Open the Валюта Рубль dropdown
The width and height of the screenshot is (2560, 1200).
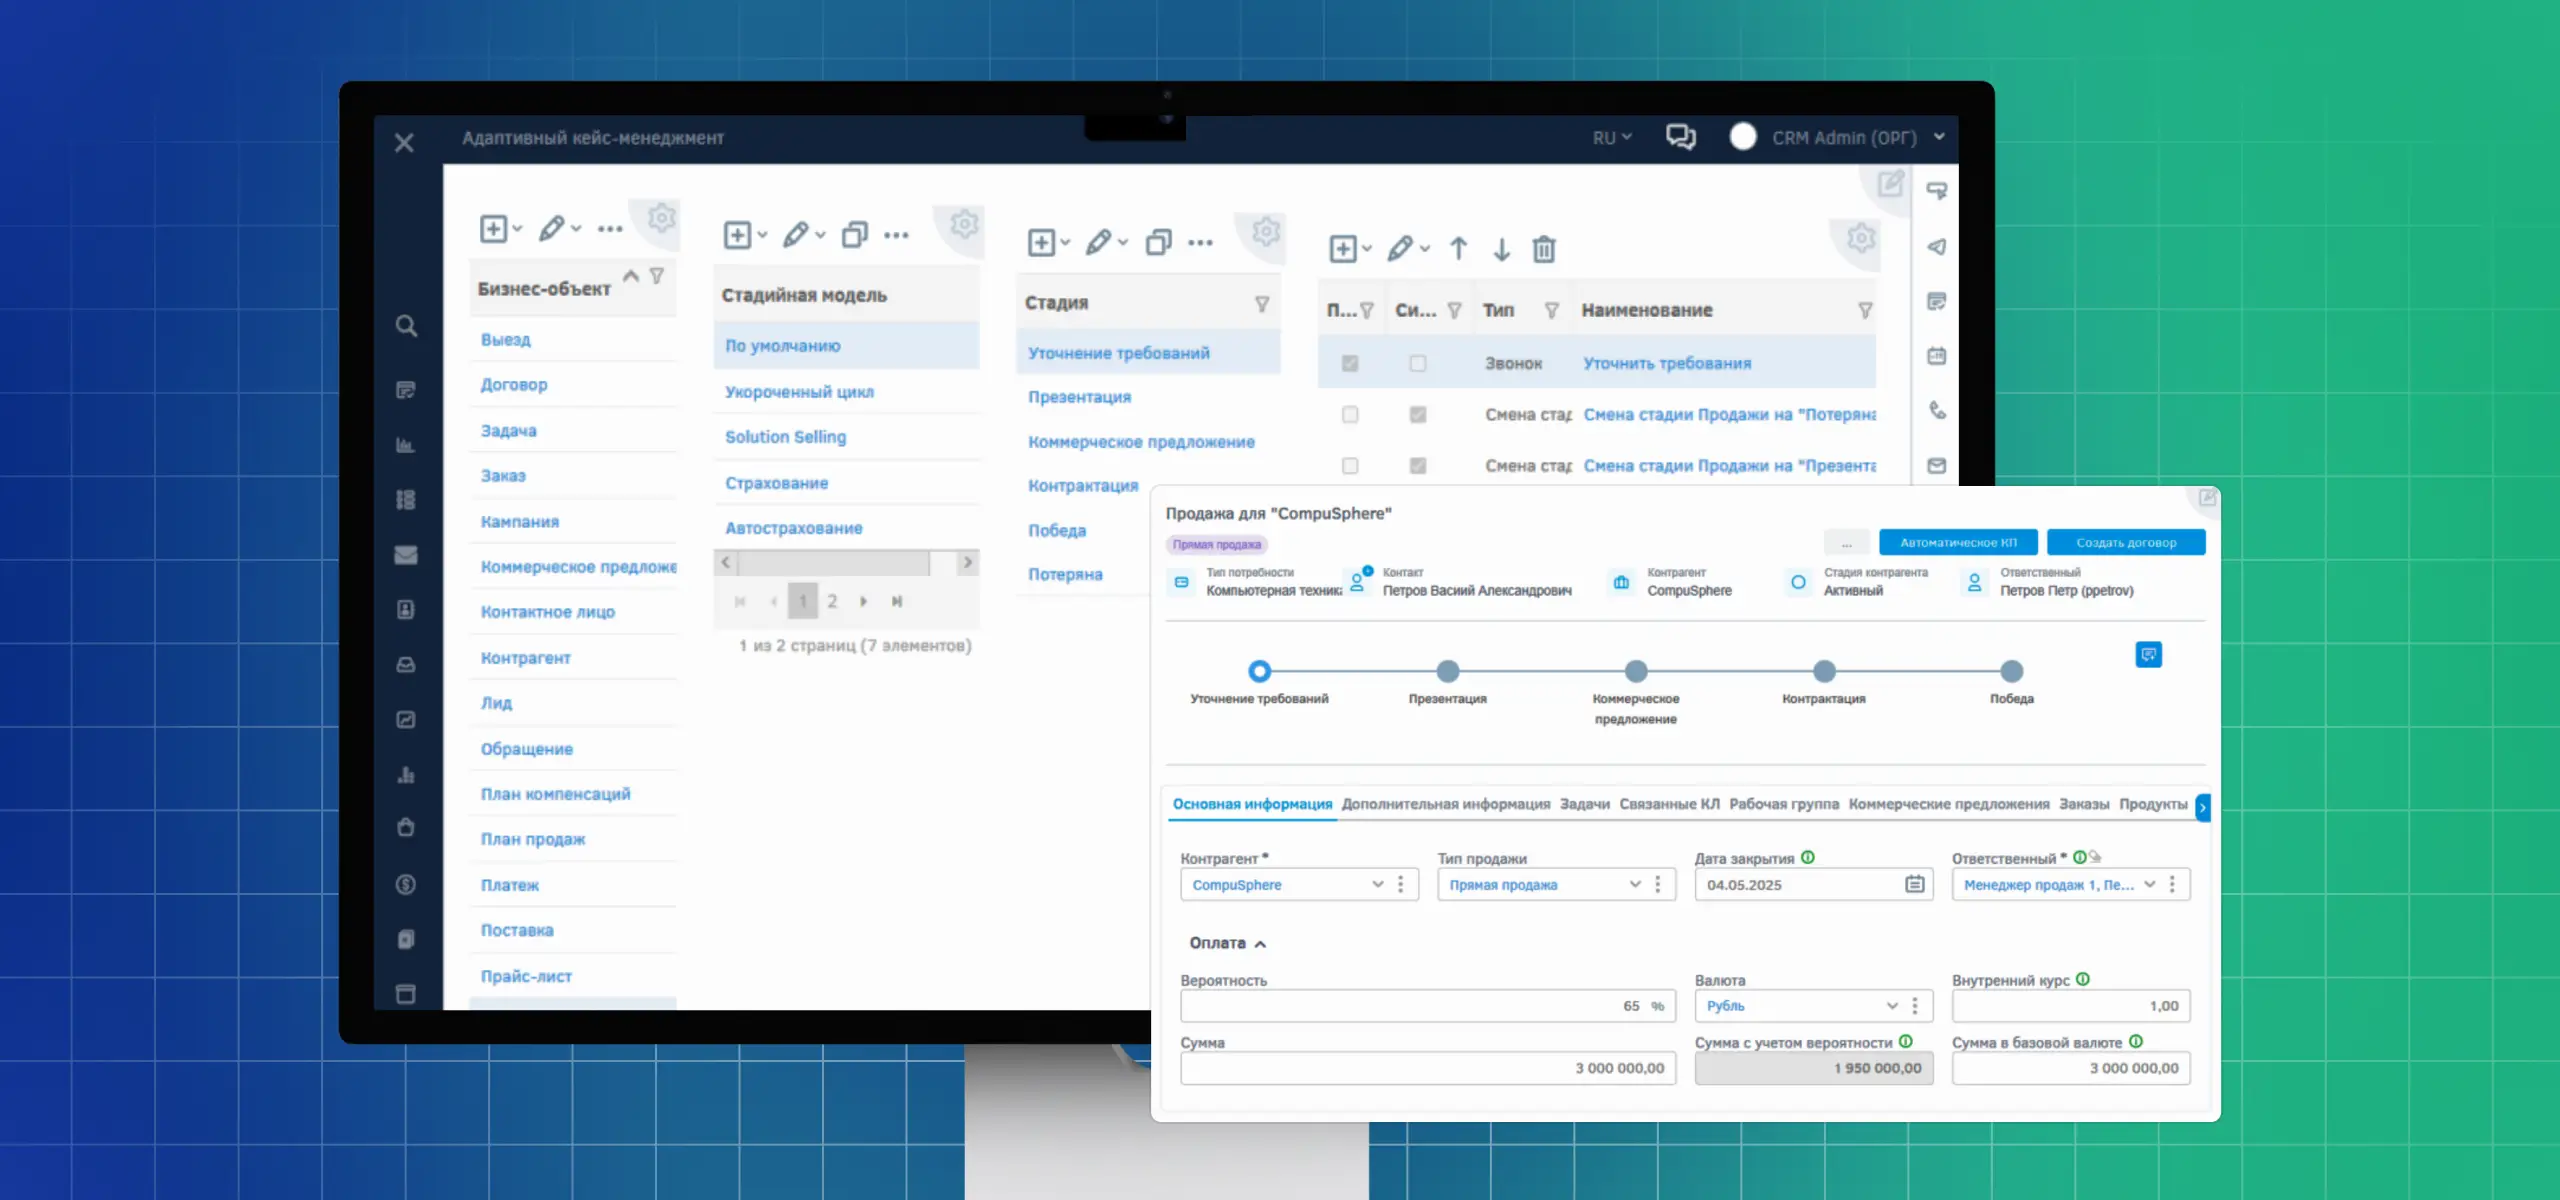(x=1892, y=1006)
